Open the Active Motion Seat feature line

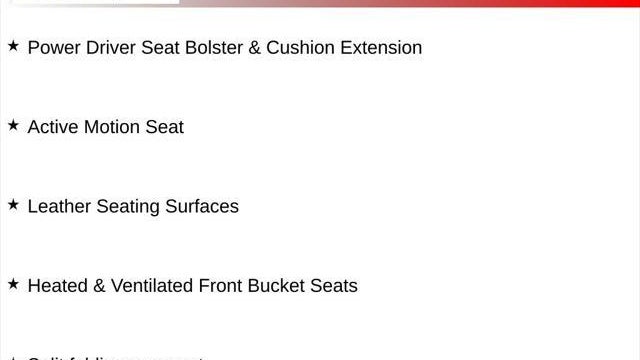click(x=106, y=127)
